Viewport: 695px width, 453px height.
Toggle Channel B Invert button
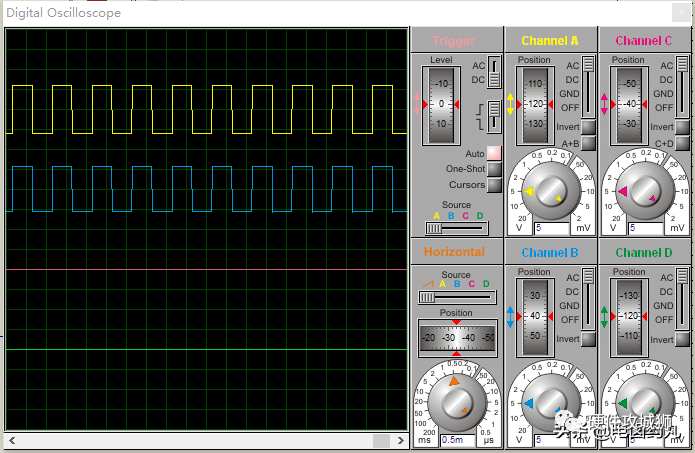(x=588, y=339)
